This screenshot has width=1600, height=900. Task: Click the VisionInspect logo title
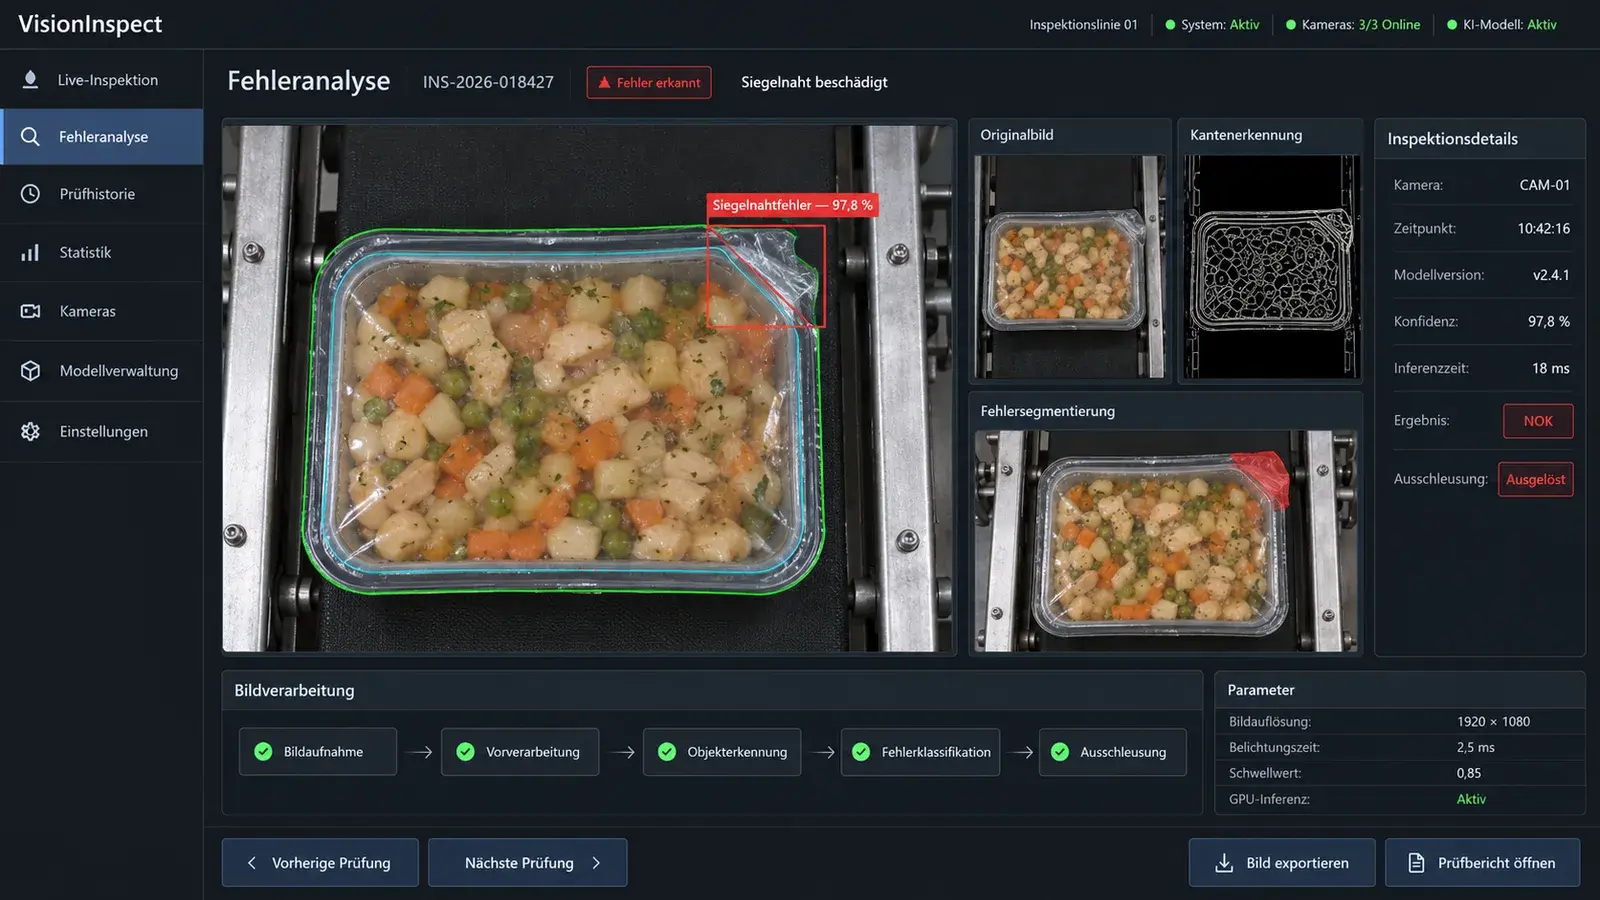click(90, 24)
